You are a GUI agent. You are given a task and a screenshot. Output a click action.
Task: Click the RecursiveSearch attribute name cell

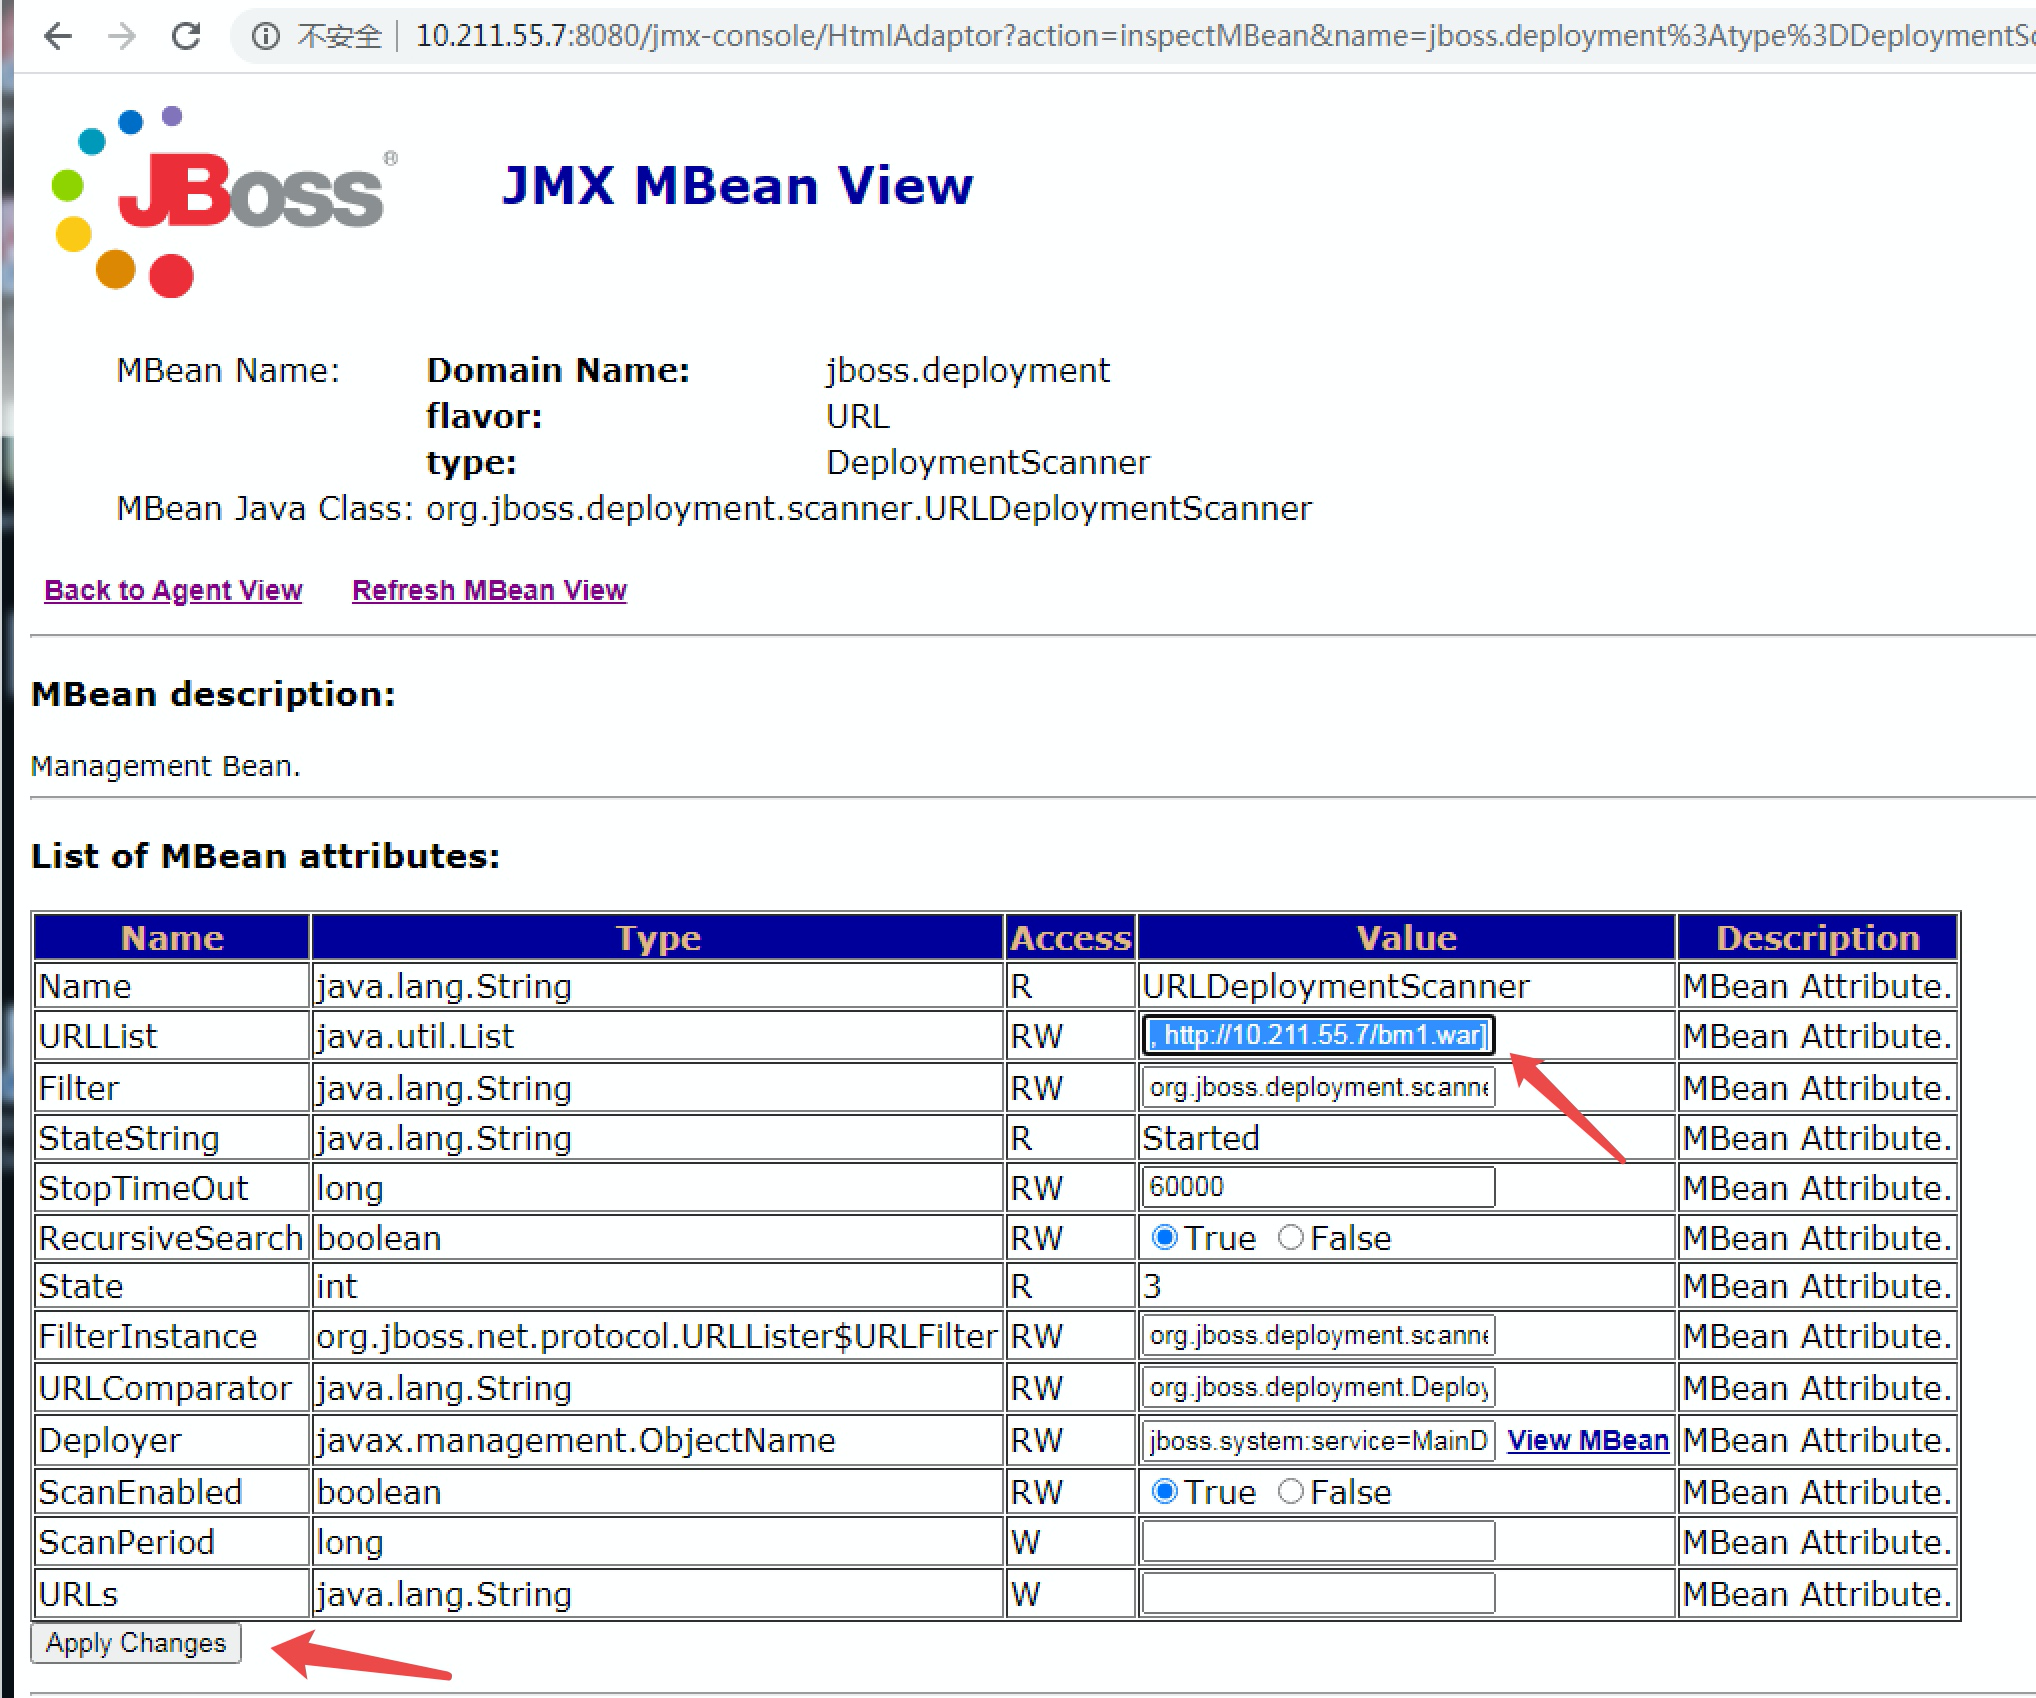[172, 1238]
